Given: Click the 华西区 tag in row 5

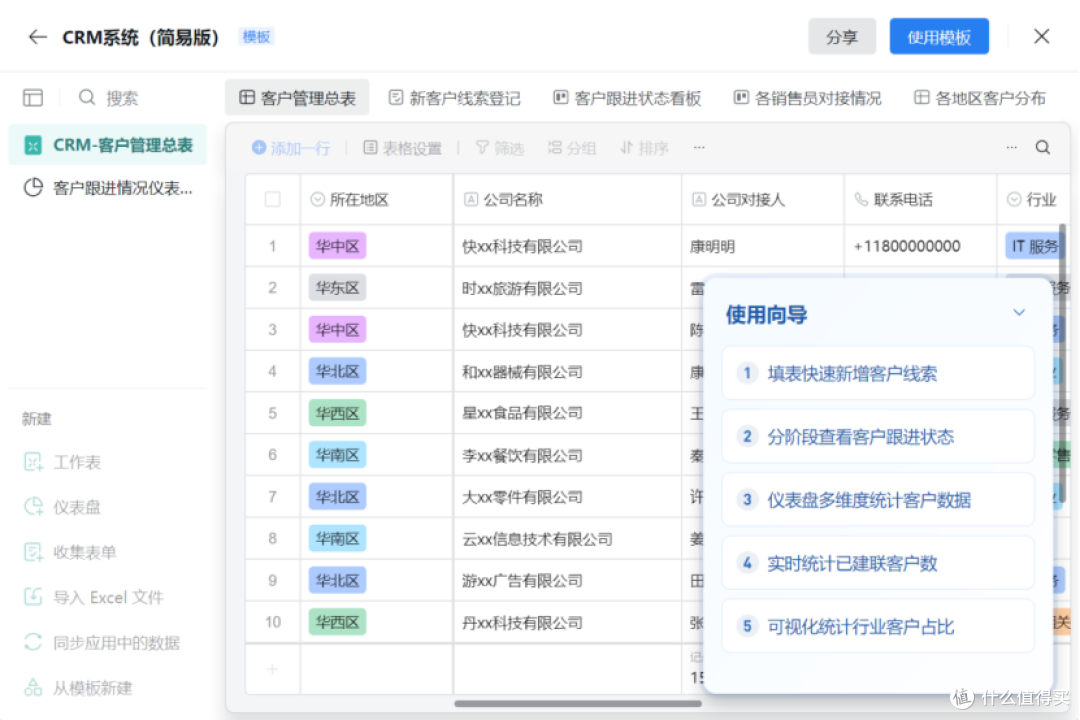Looking at the screenshot, I should [338, 413].
